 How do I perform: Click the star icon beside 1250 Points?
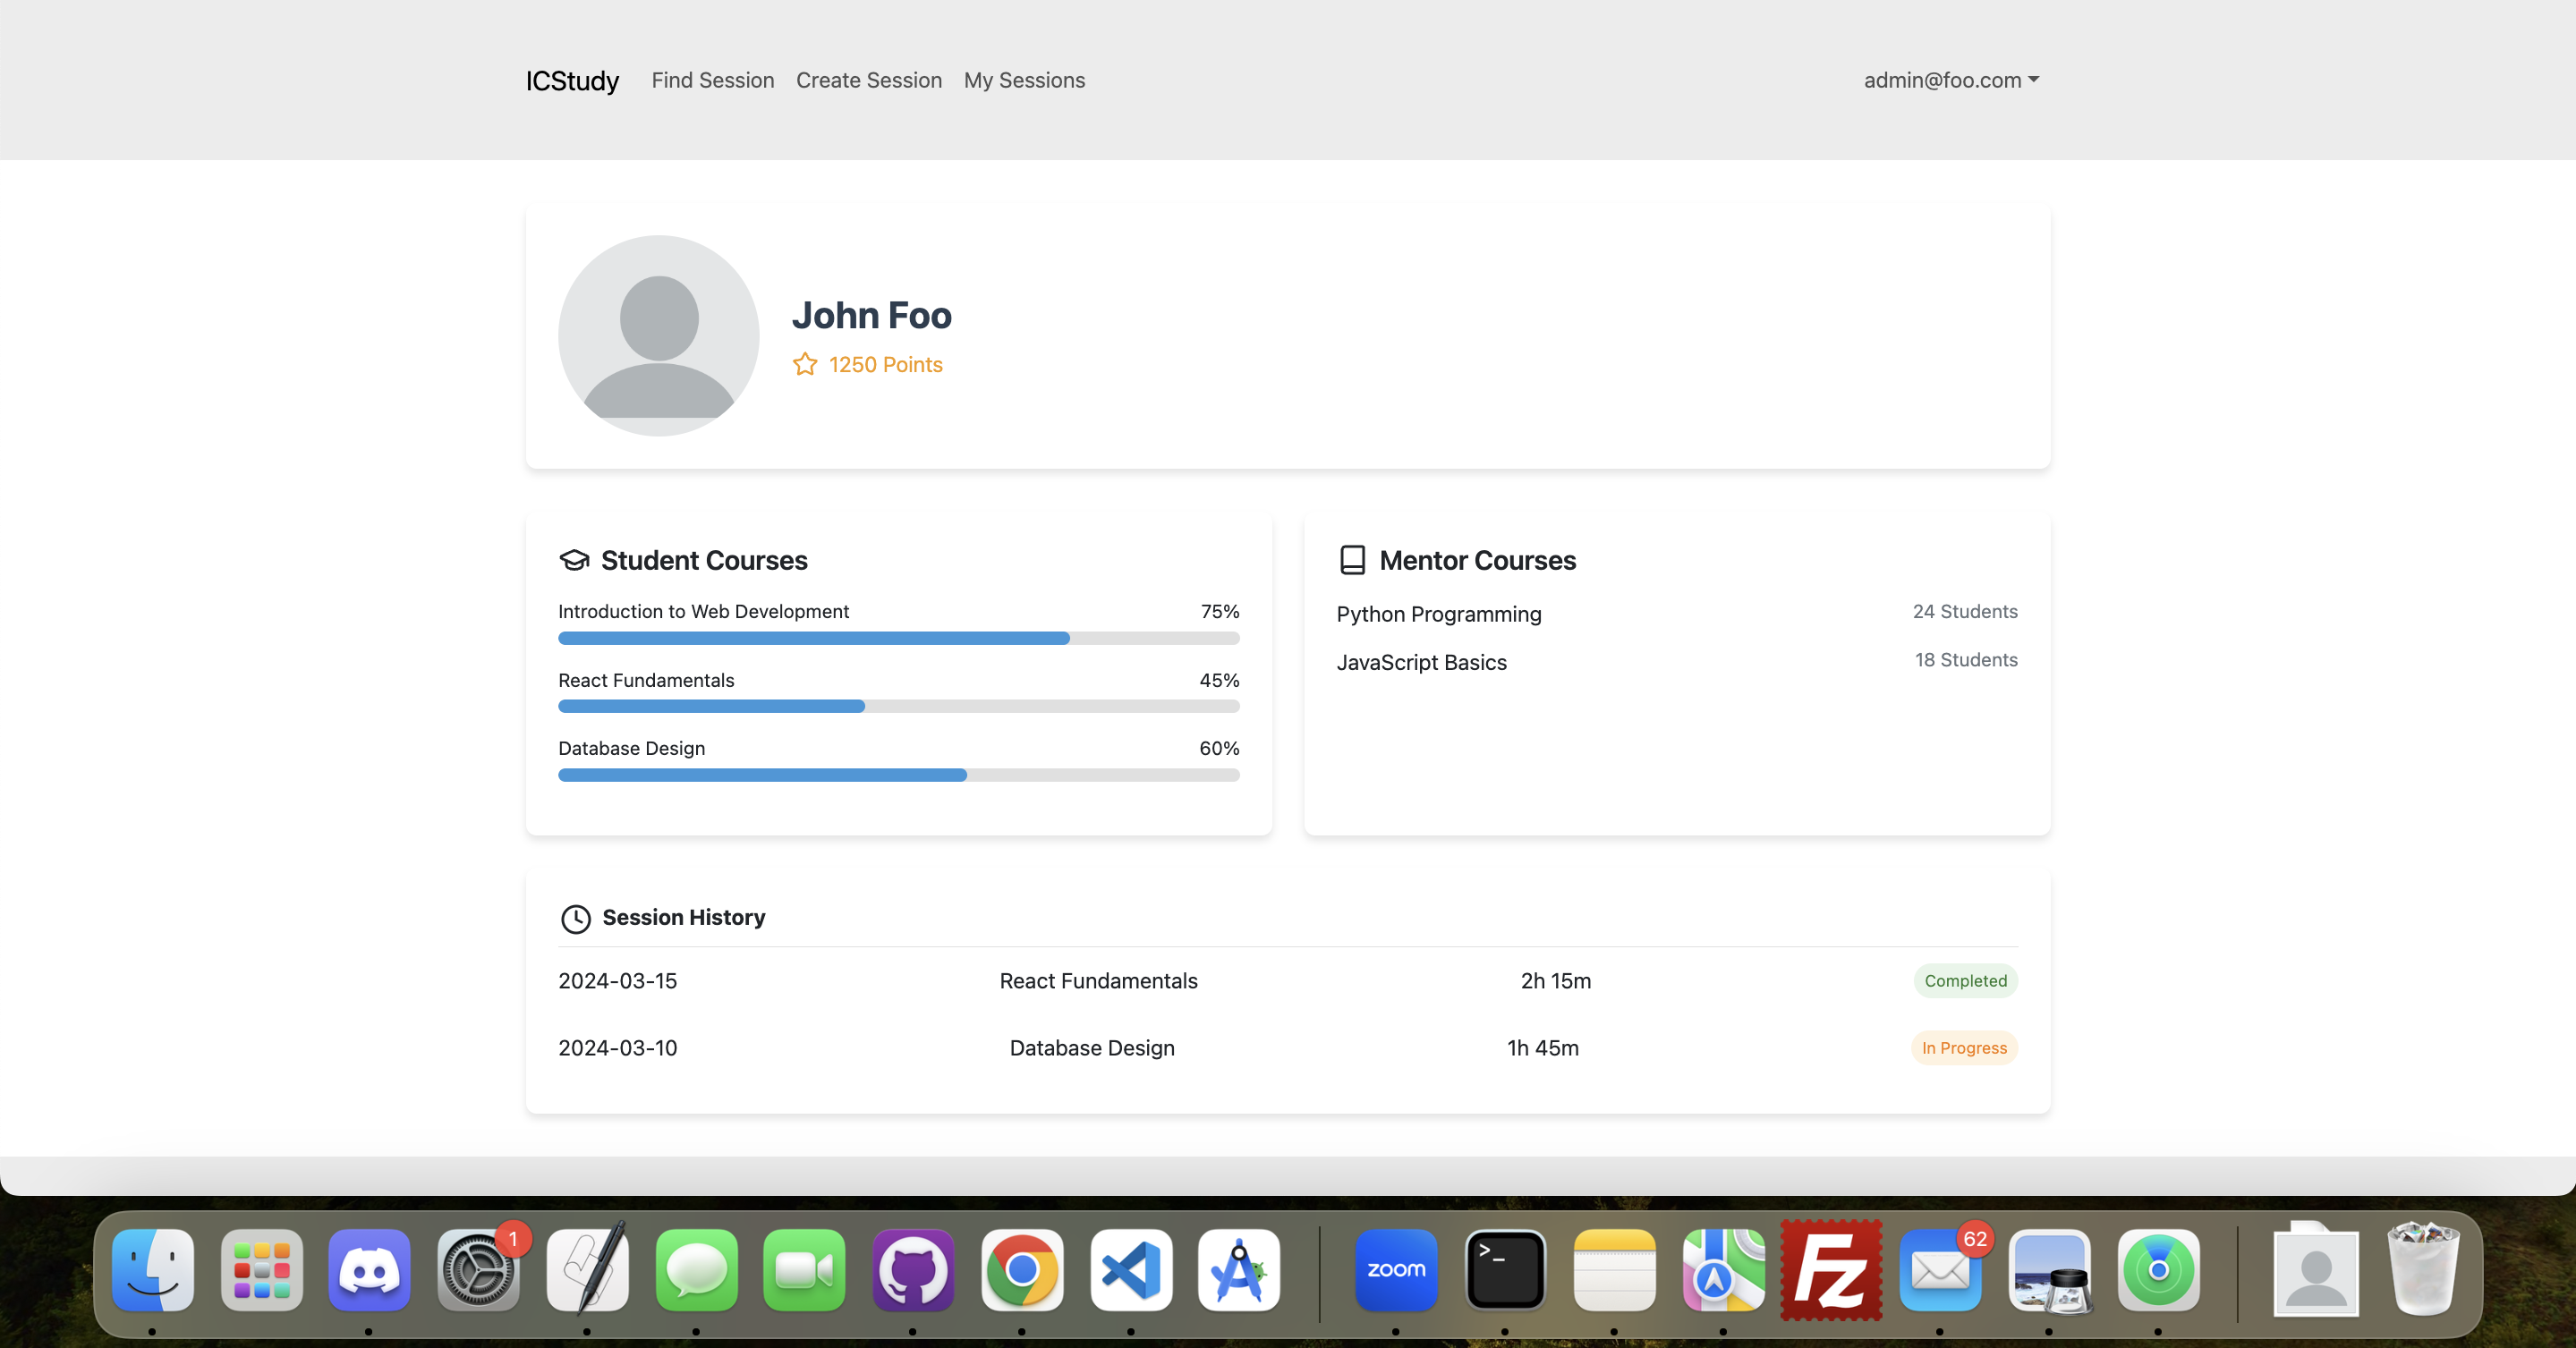(x=805, y=364)
